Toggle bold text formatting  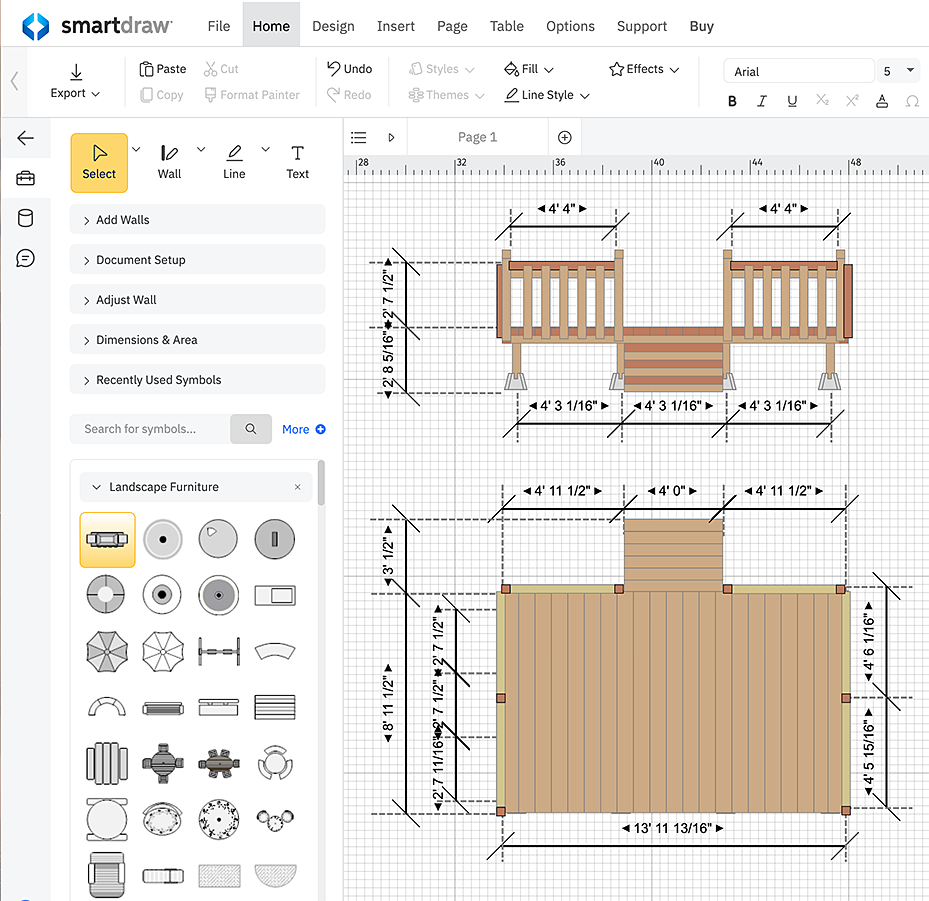[732, 101]
